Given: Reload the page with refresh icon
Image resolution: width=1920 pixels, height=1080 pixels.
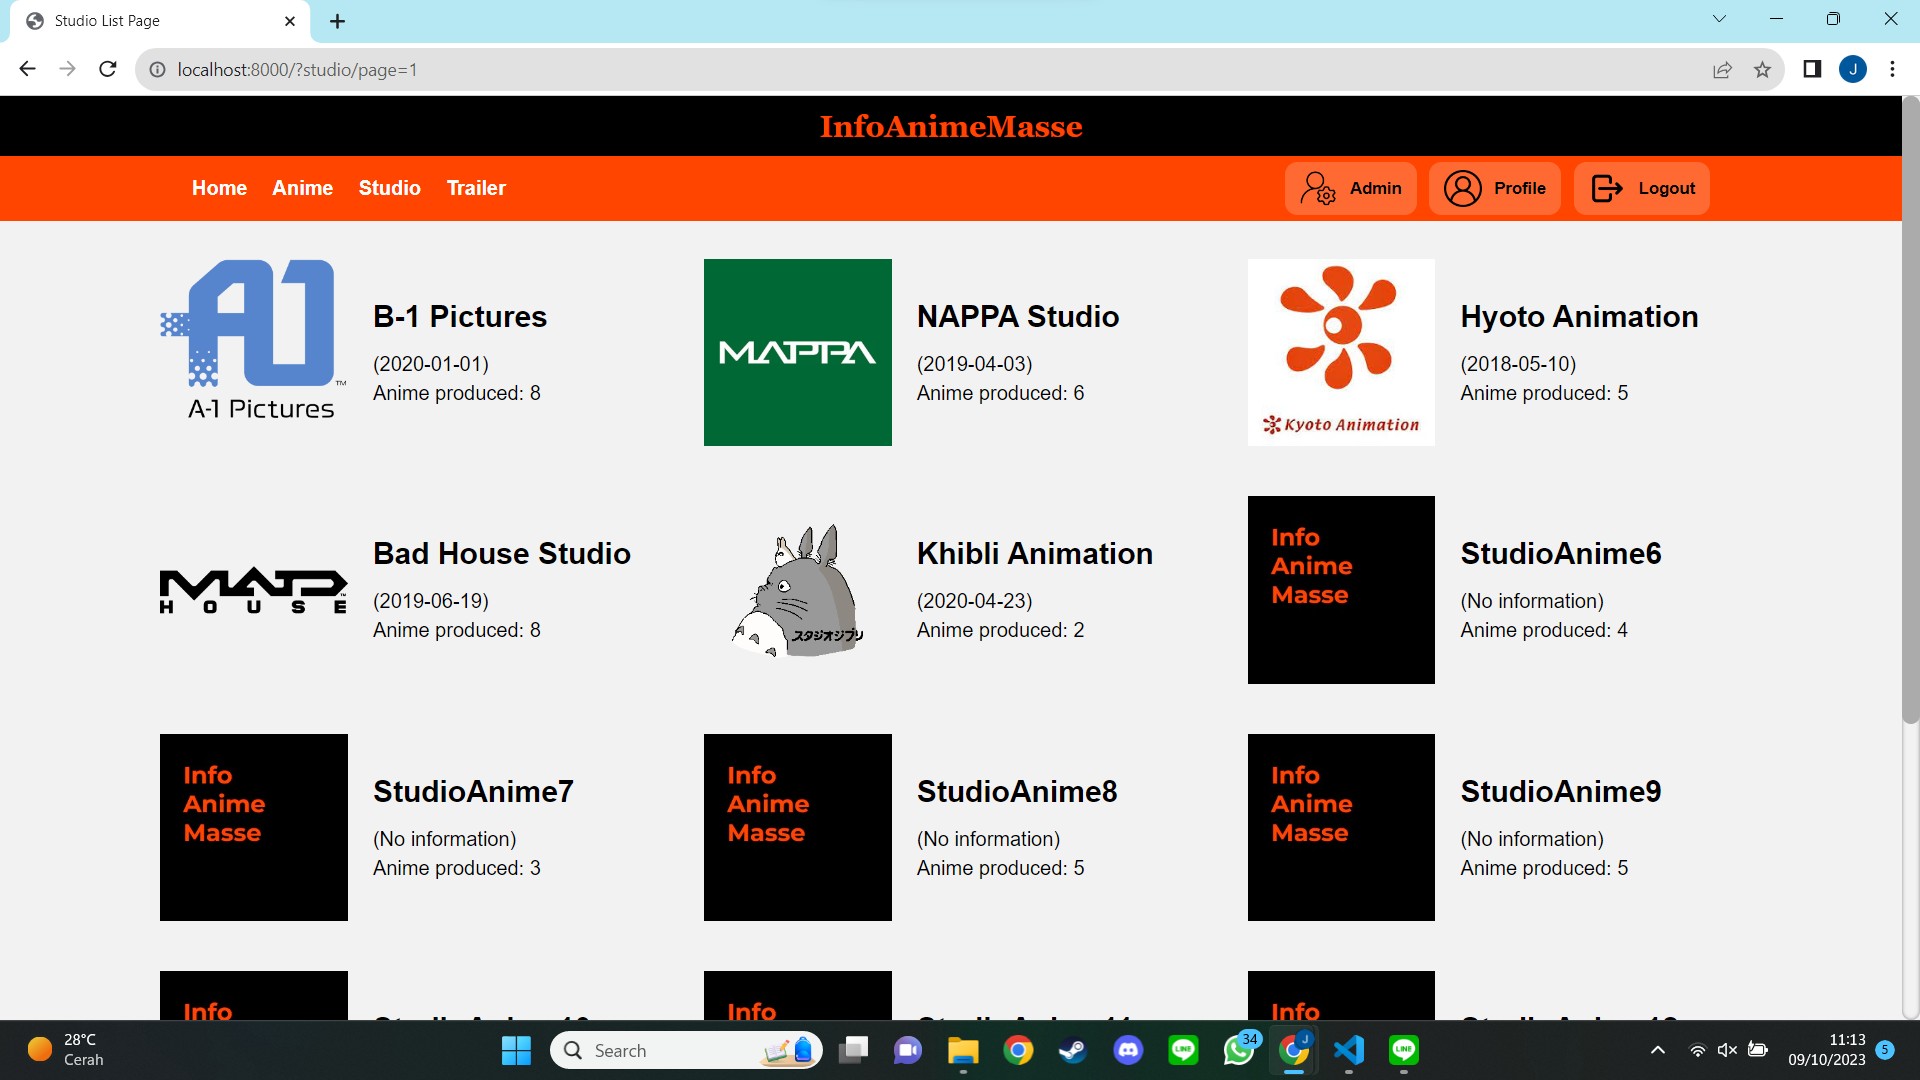Looking at the screenshot, I should (x=108, y=69).
